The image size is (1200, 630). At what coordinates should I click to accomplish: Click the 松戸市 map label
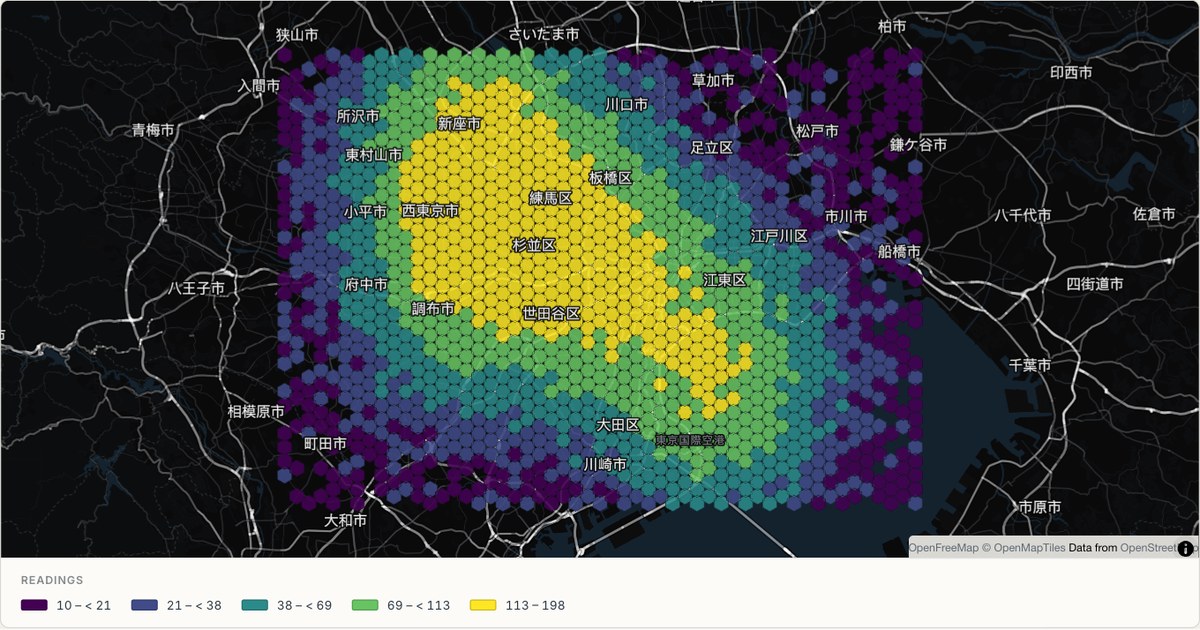click(817, 131)
